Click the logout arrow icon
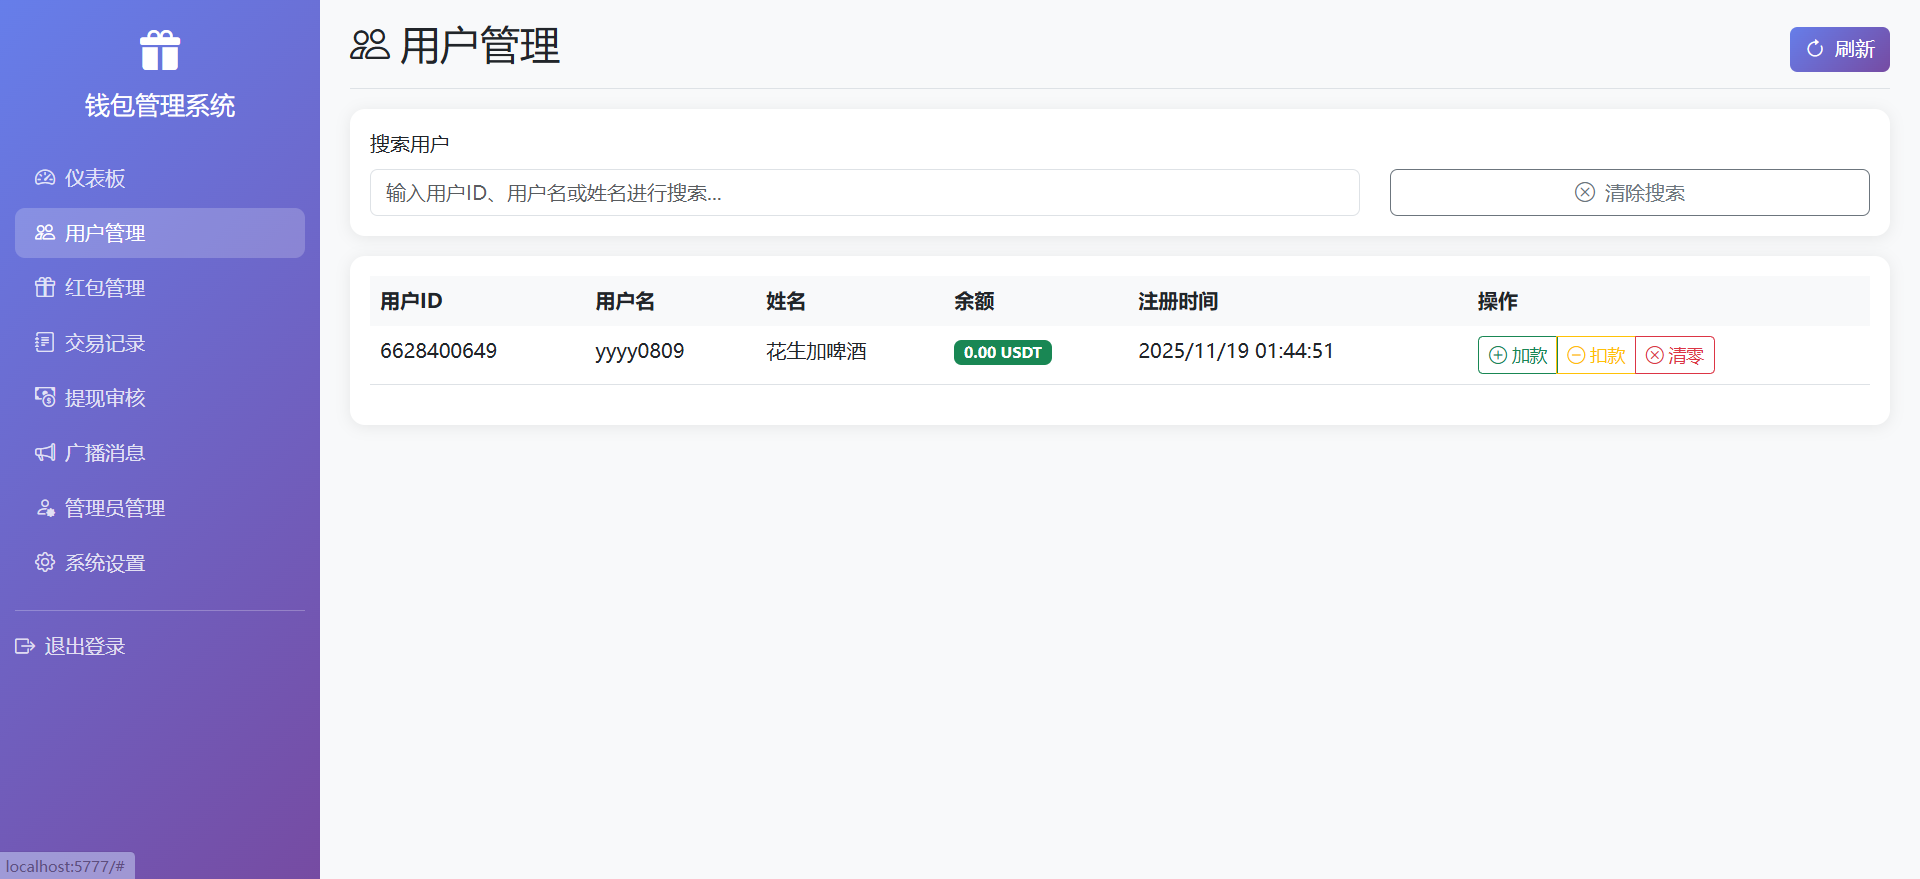Image resolution: width=1920 pixels, height=879 pixels. point(25,646)
